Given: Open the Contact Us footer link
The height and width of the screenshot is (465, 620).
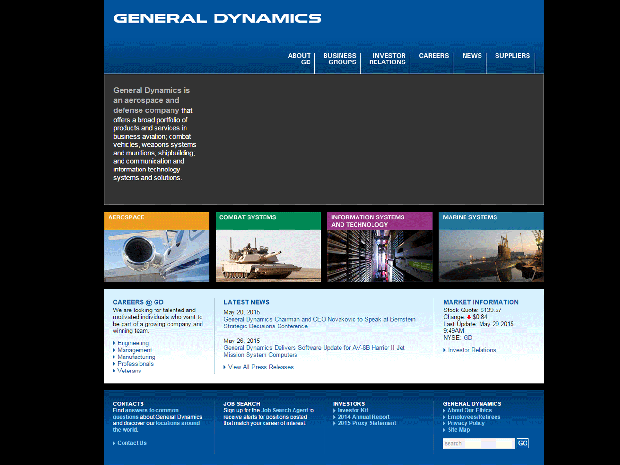Looking at the screenshot, I should (x=131, y=443).
